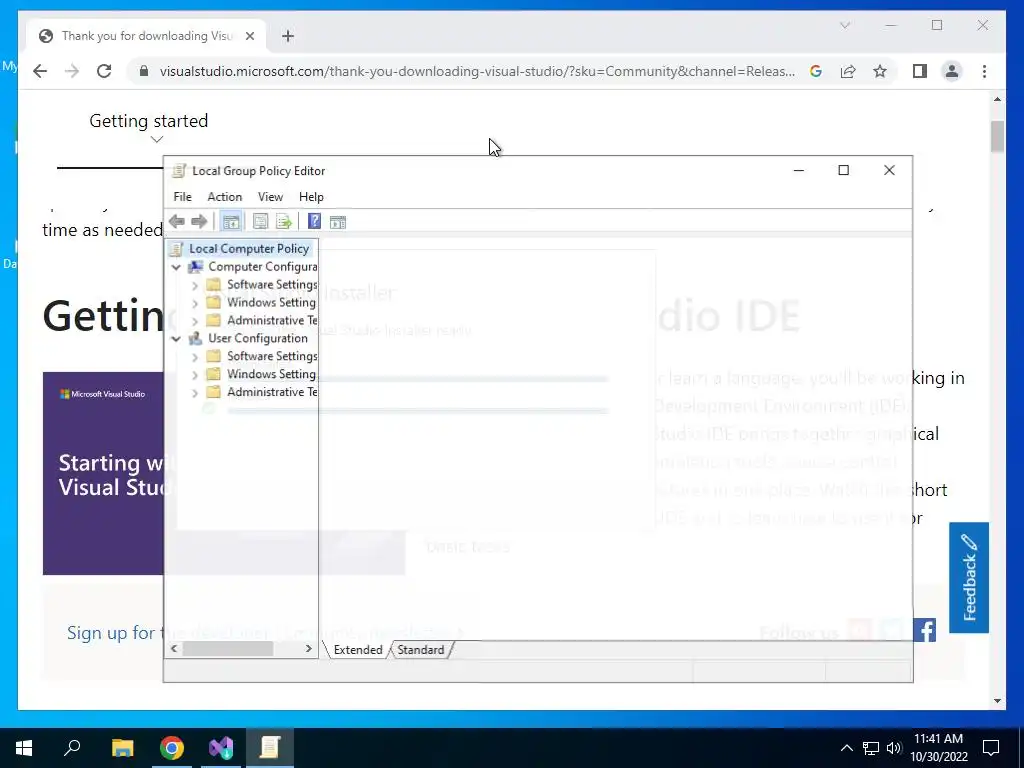Open the File menu in Group Policy Editor
Screen dimensions: 1024x768
[182, 197]
